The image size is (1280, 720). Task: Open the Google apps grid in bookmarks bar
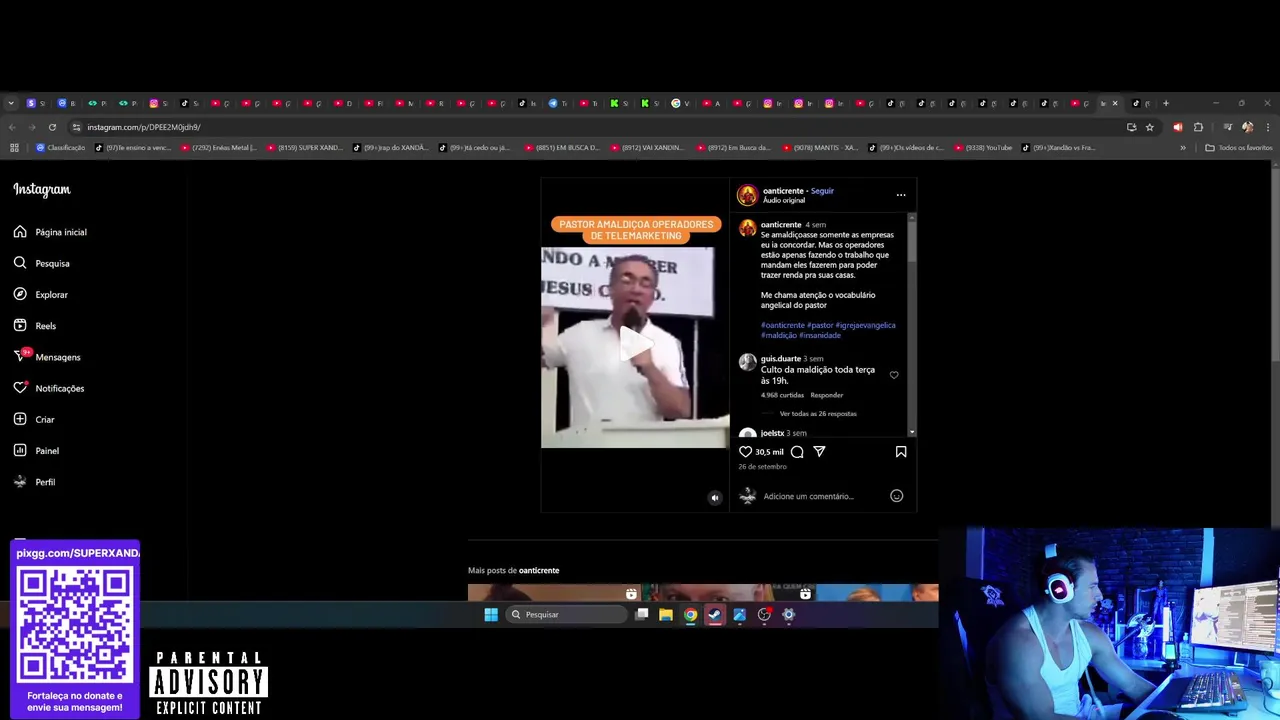pyautogui.click(x=14, y=148)
